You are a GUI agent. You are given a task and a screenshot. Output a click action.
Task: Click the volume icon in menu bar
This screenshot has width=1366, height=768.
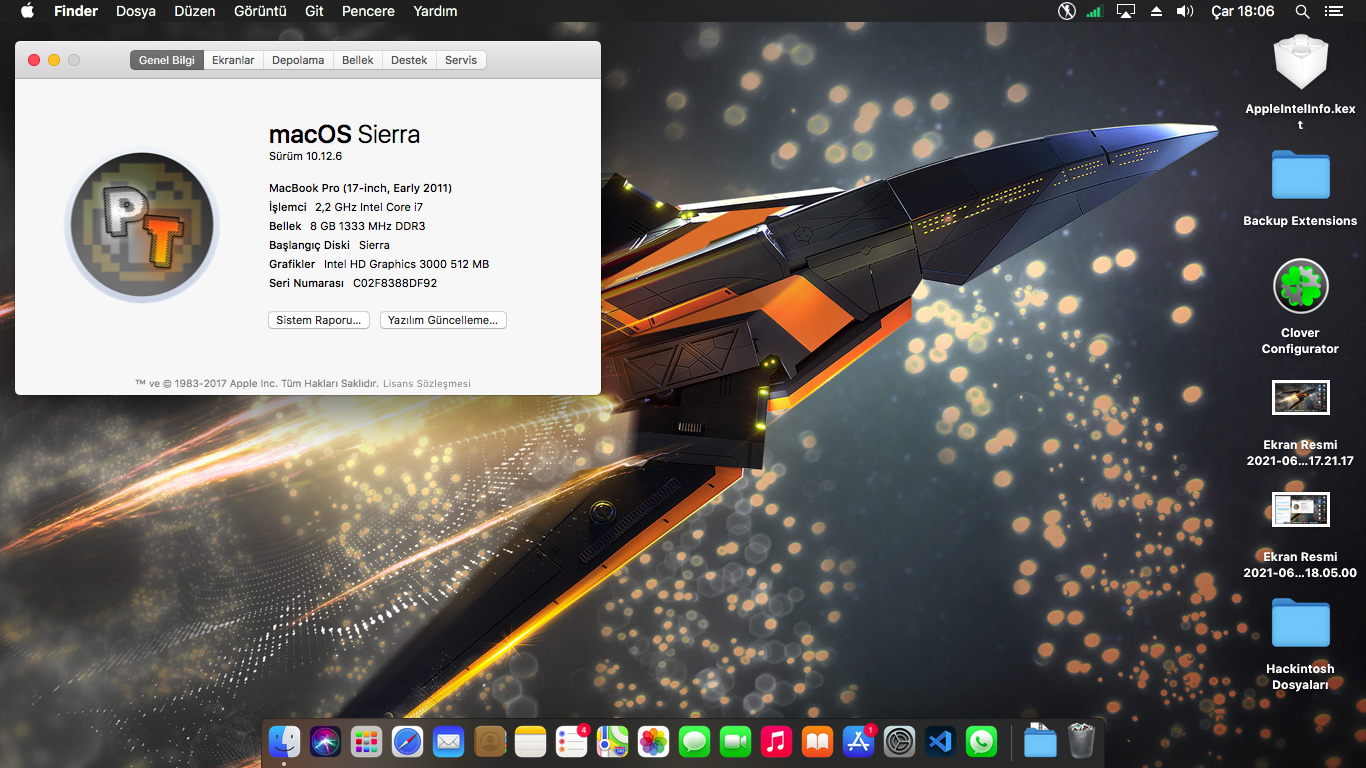1185,11
